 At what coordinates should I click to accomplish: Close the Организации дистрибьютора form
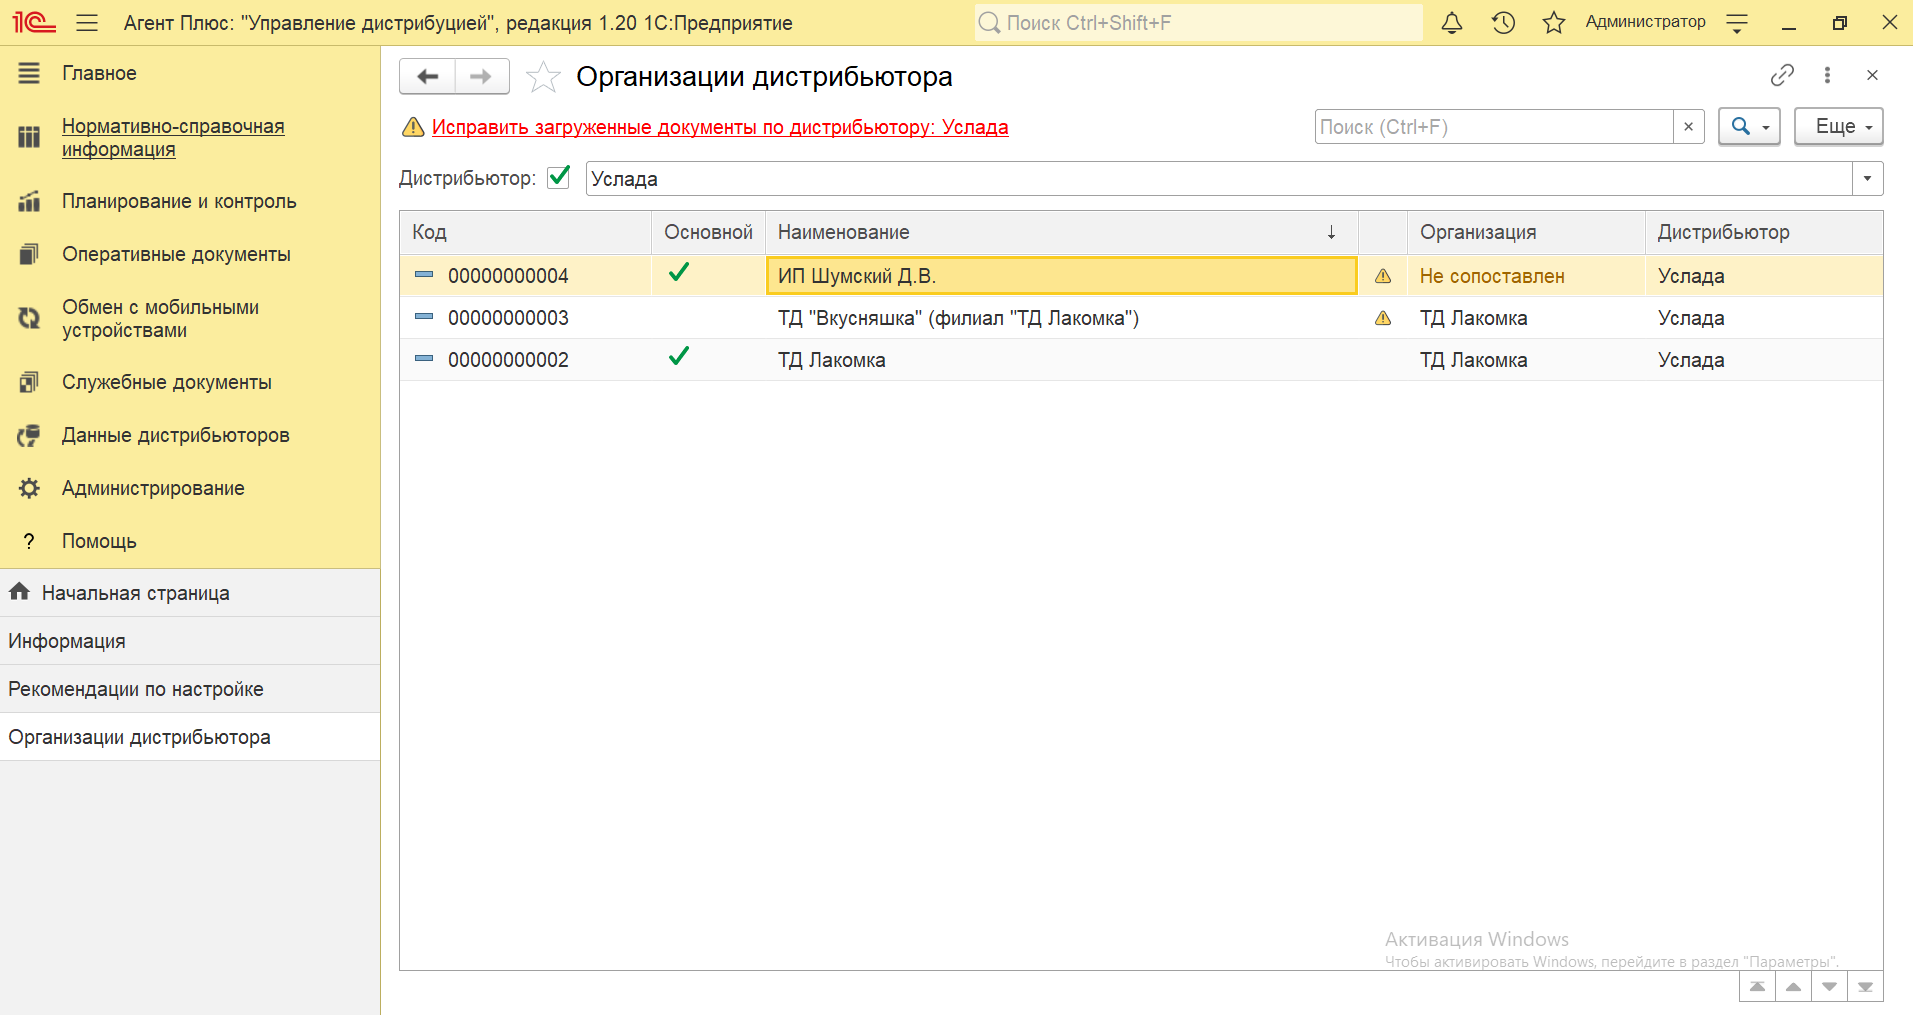coord(1872,75)
